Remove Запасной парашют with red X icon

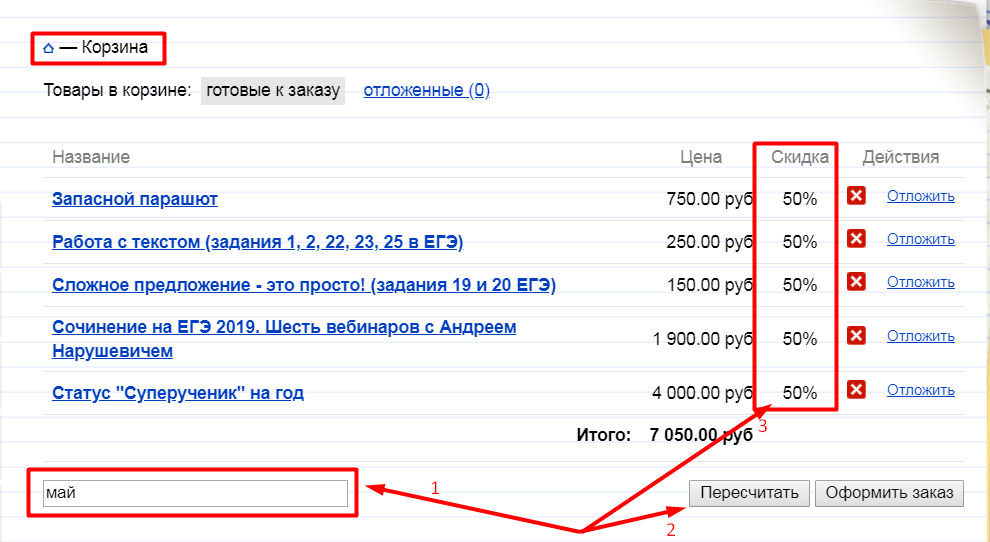856,196
